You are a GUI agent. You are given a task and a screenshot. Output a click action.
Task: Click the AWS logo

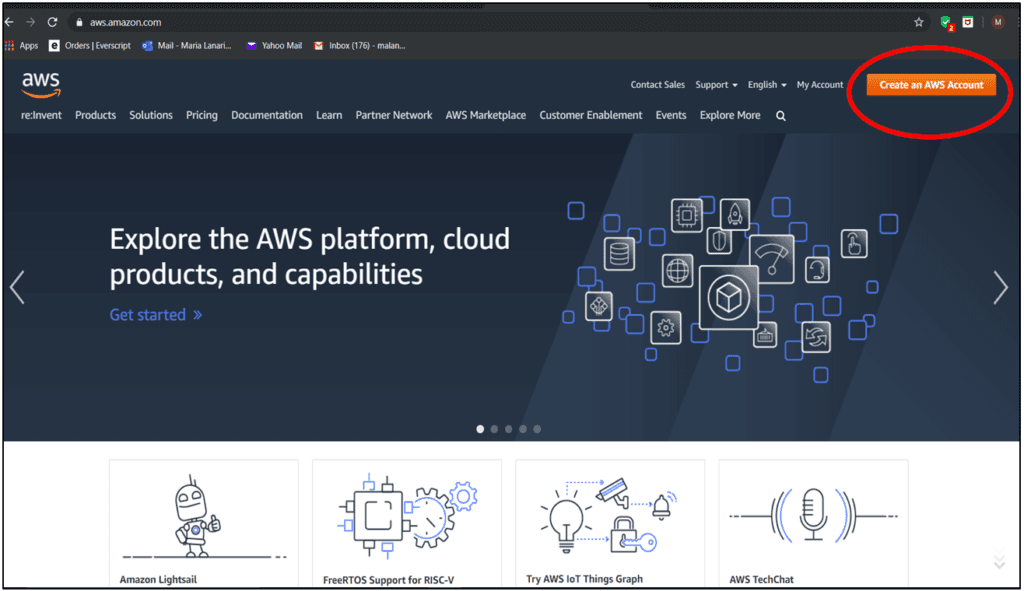point(40,86)
